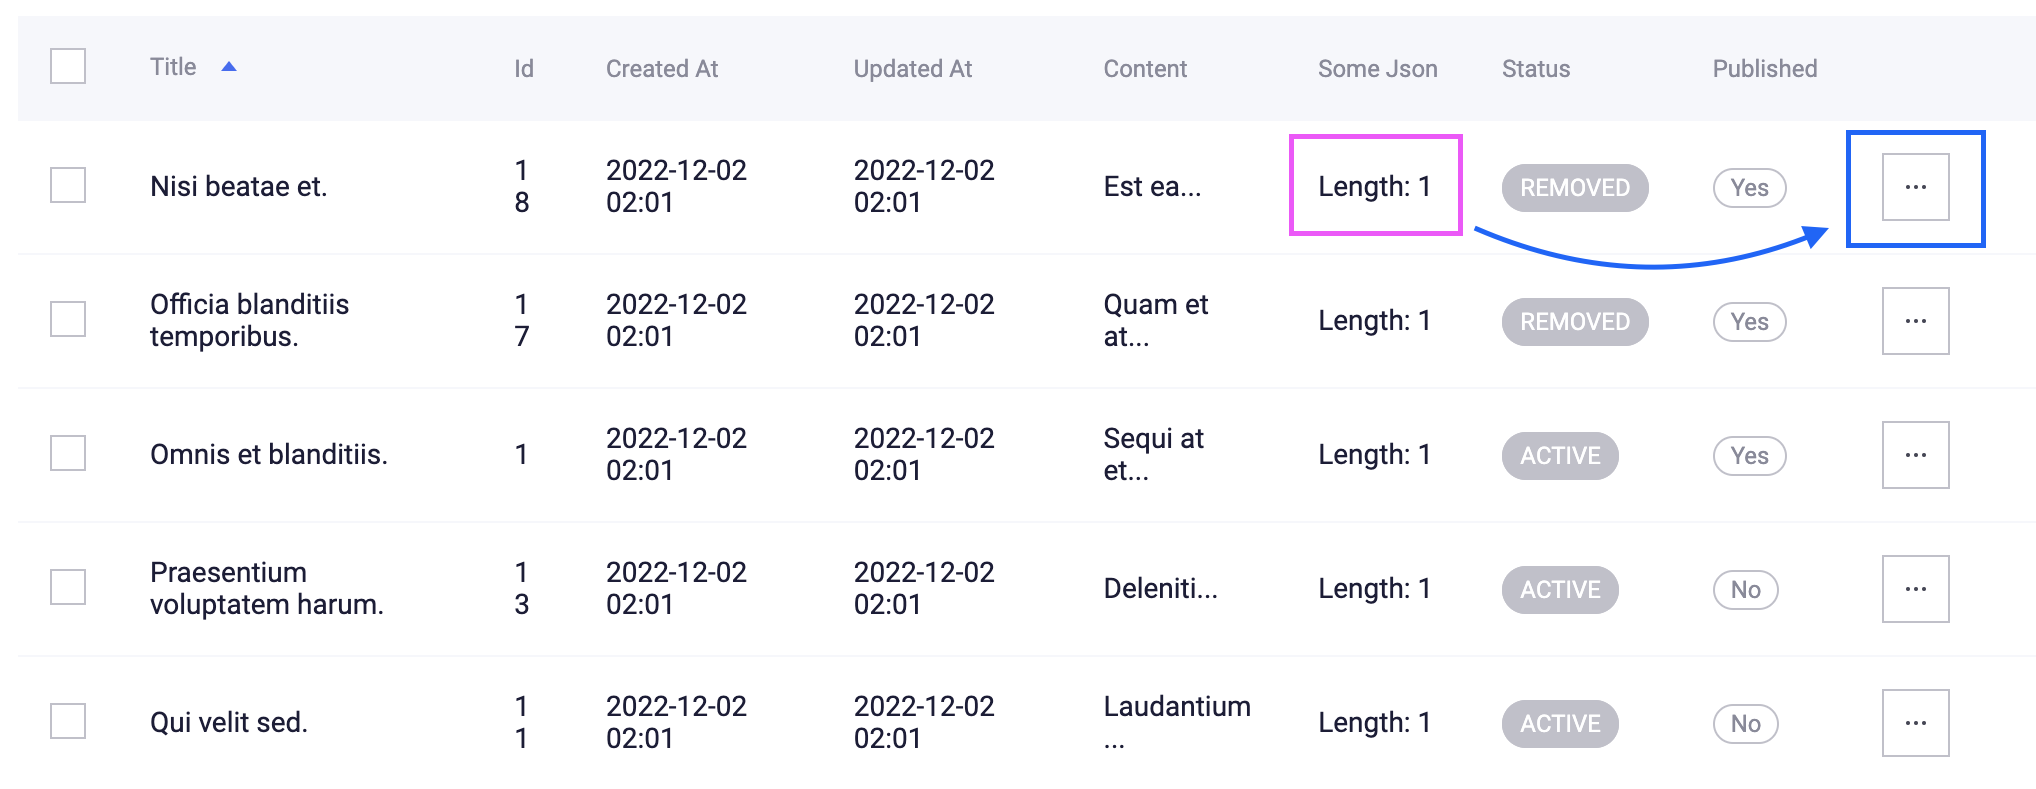Screen dimensions: 2036x789
Task: Toggle the select-all checkbox in the header
Action: coord(67,67)
